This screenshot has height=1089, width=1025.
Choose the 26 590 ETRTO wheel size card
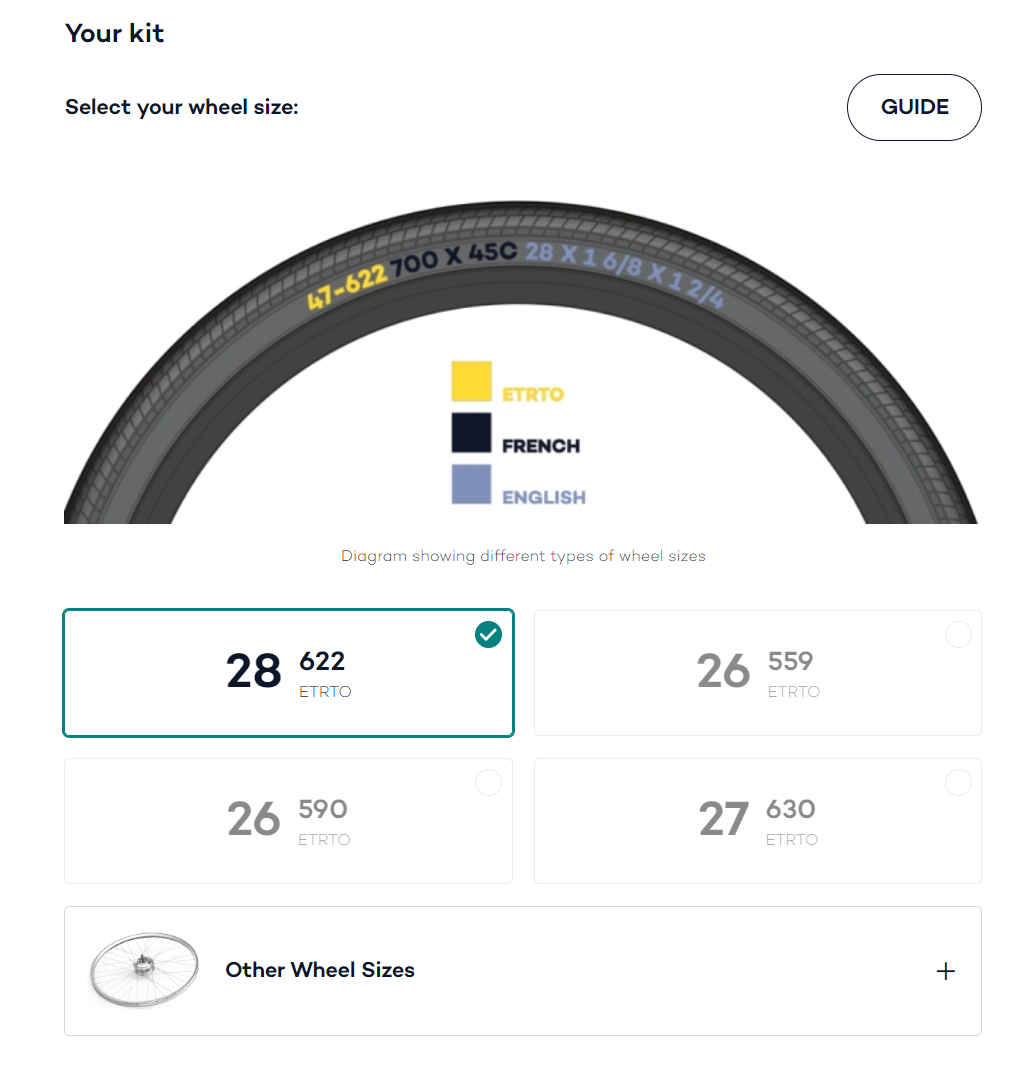pyautogui.click(x=288, y=821)
